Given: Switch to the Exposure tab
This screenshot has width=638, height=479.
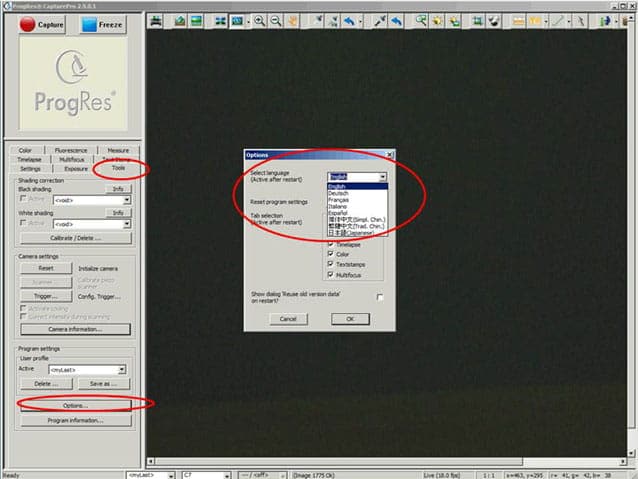Looking at the screenshot, I should tap(76, 169).
